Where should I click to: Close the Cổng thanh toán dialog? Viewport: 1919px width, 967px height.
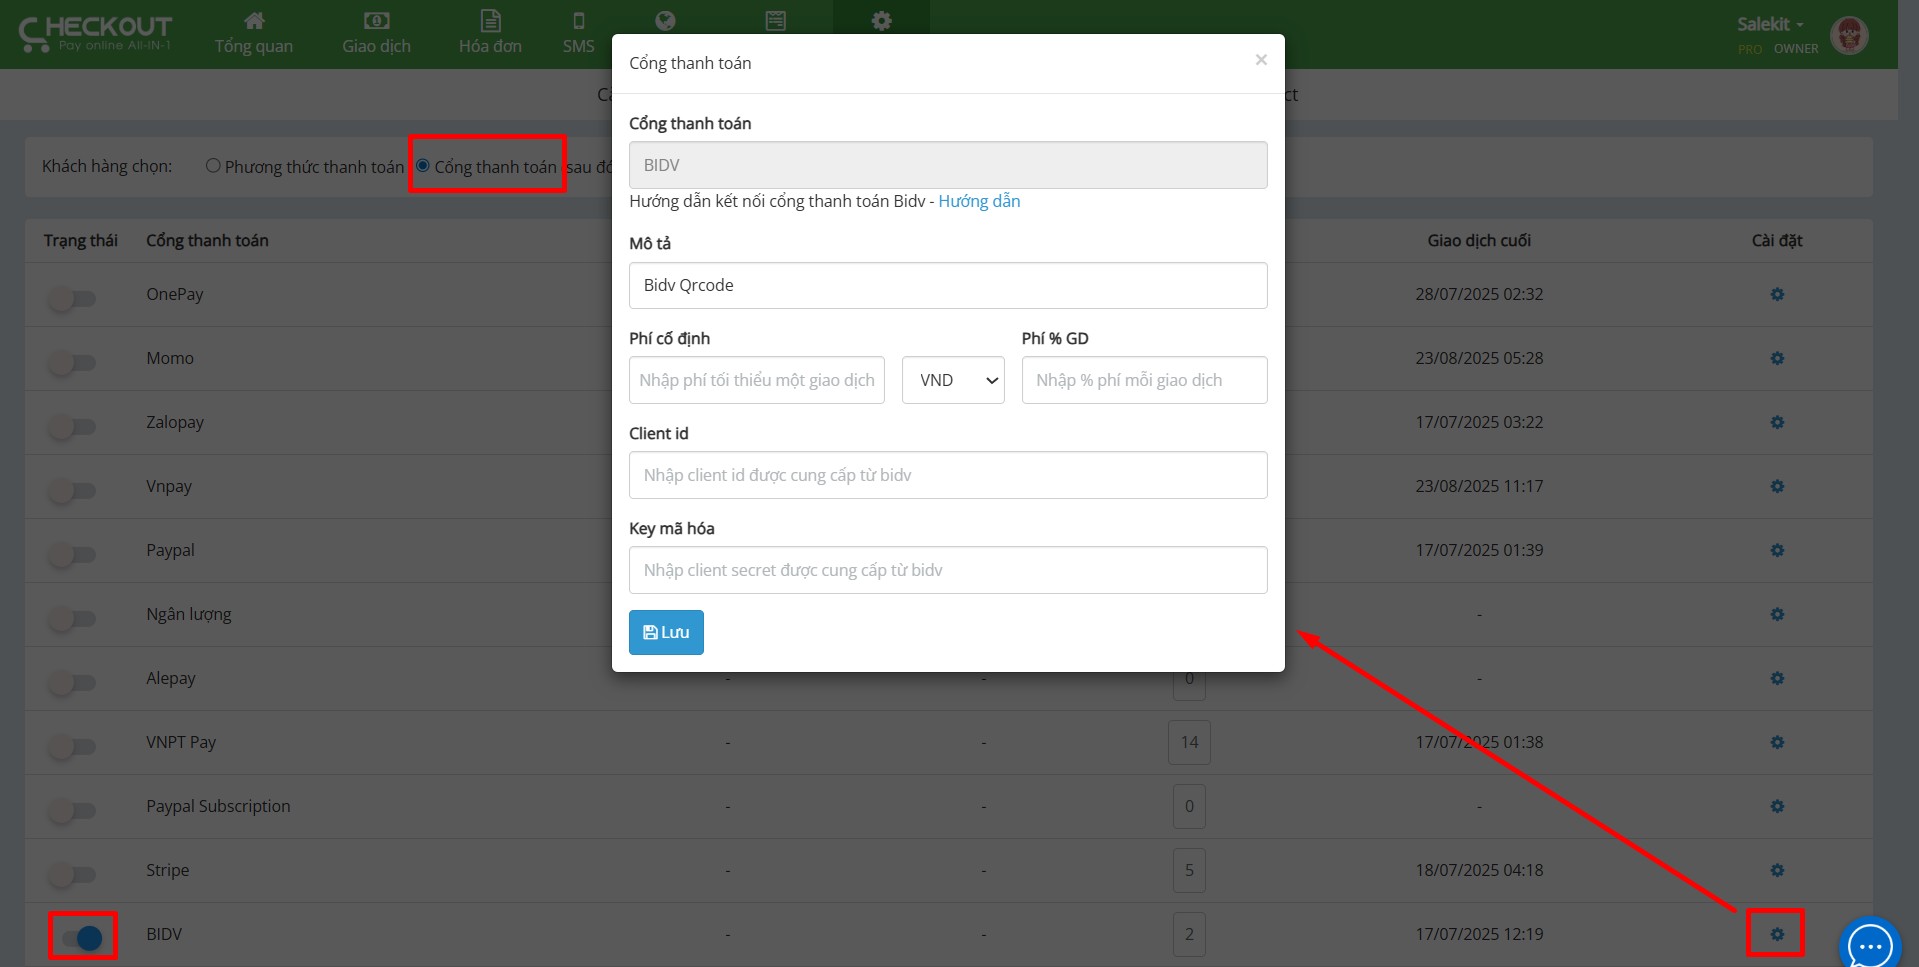click(1260, 60)
